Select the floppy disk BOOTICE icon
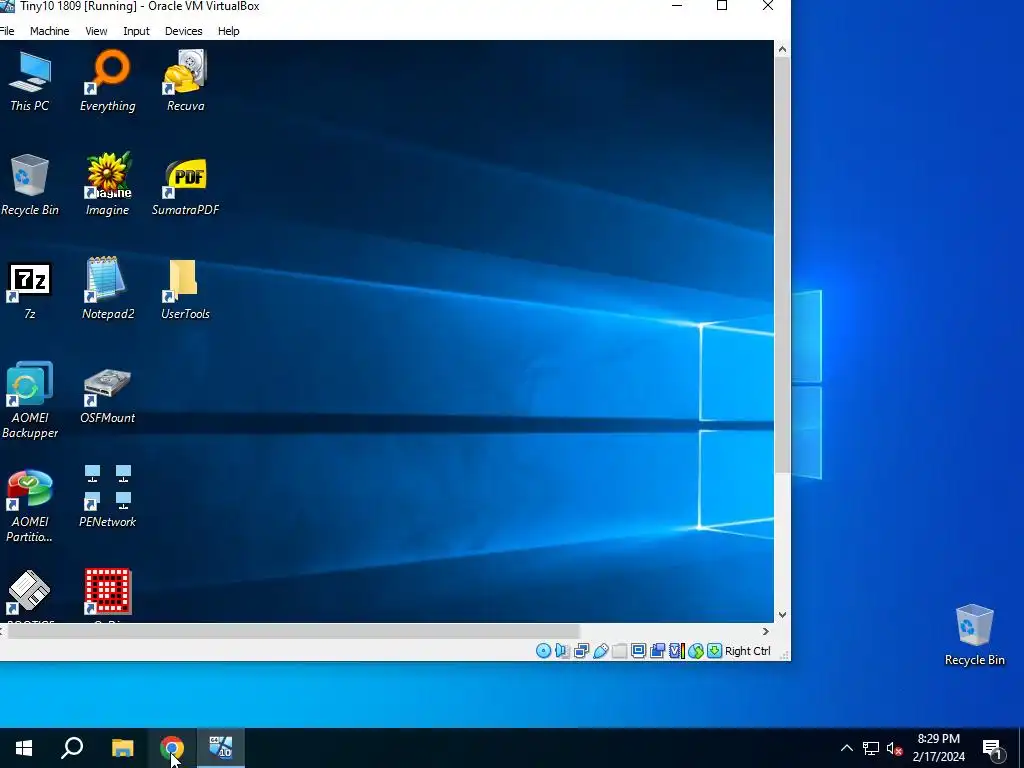The height and width of the screenshot is (768, 1024). (29, 593)
